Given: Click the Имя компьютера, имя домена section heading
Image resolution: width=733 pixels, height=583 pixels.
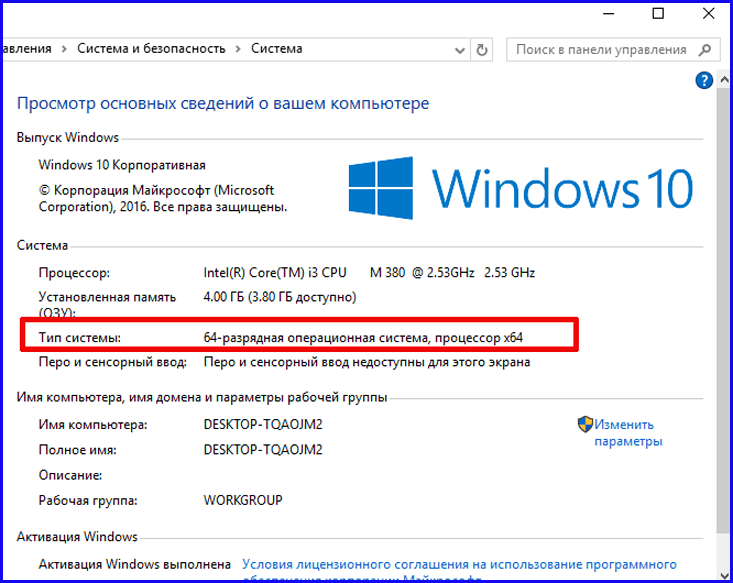Looking at the screenshot, I should click(202, 397).
